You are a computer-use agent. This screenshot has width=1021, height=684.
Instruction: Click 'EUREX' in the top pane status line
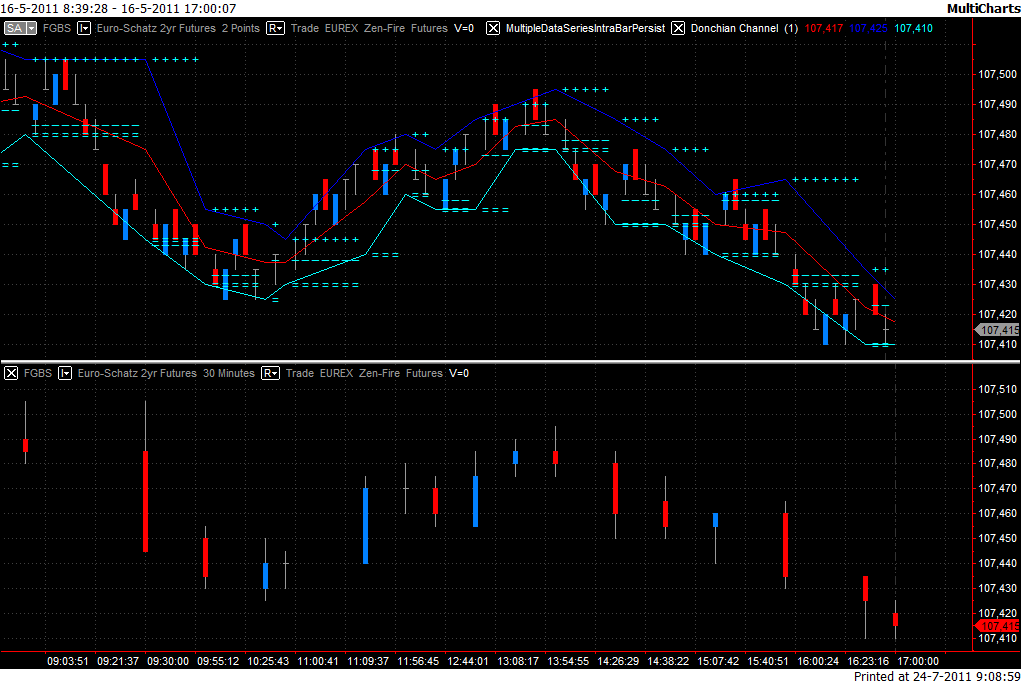click(341, 29)
